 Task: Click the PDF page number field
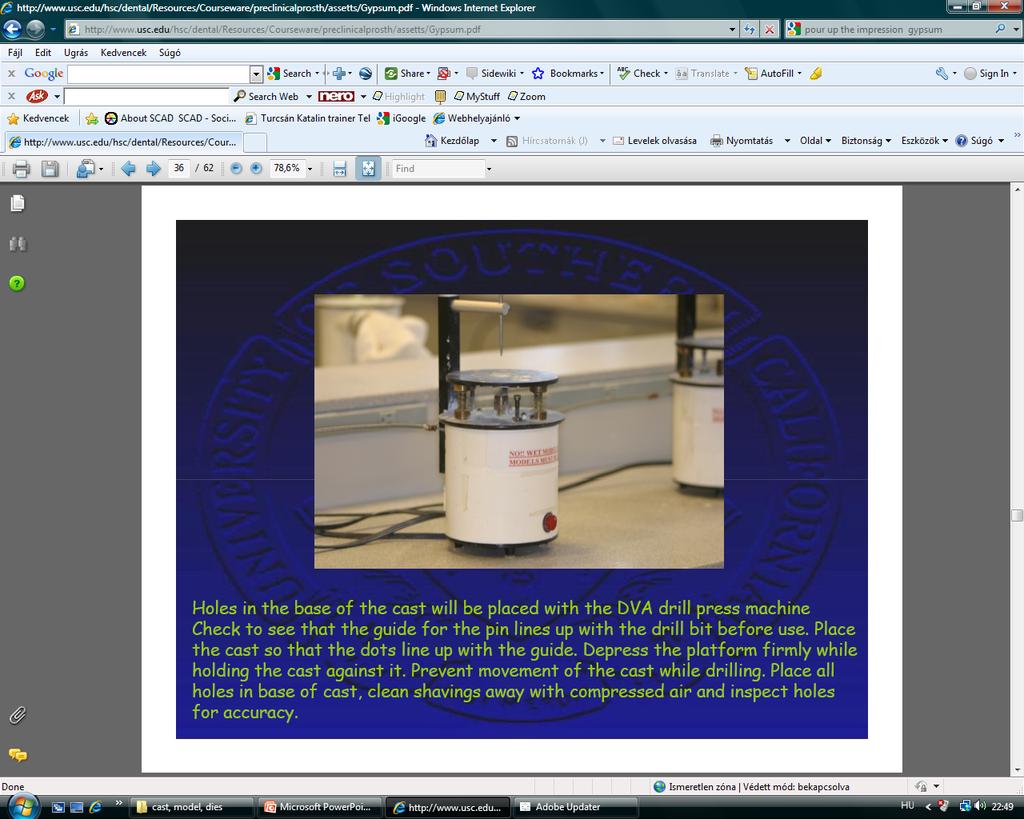coord(179,169)
